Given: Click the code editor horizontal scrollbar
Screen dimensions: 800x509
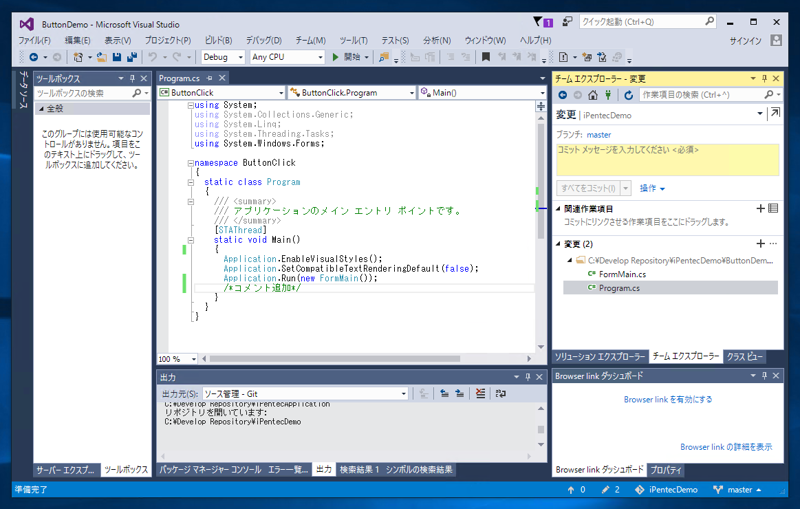Looking at the screenshot, I should coord(335,359).
